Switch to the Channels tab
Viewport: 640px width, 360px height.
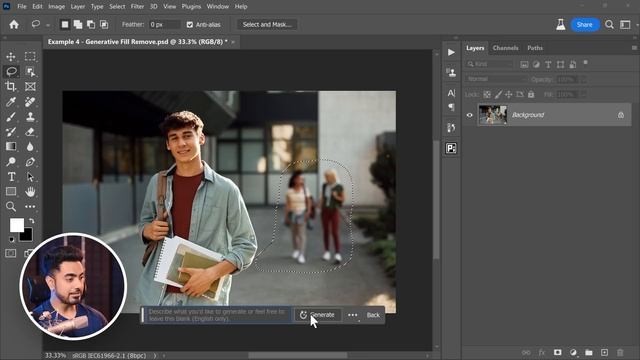505,48
